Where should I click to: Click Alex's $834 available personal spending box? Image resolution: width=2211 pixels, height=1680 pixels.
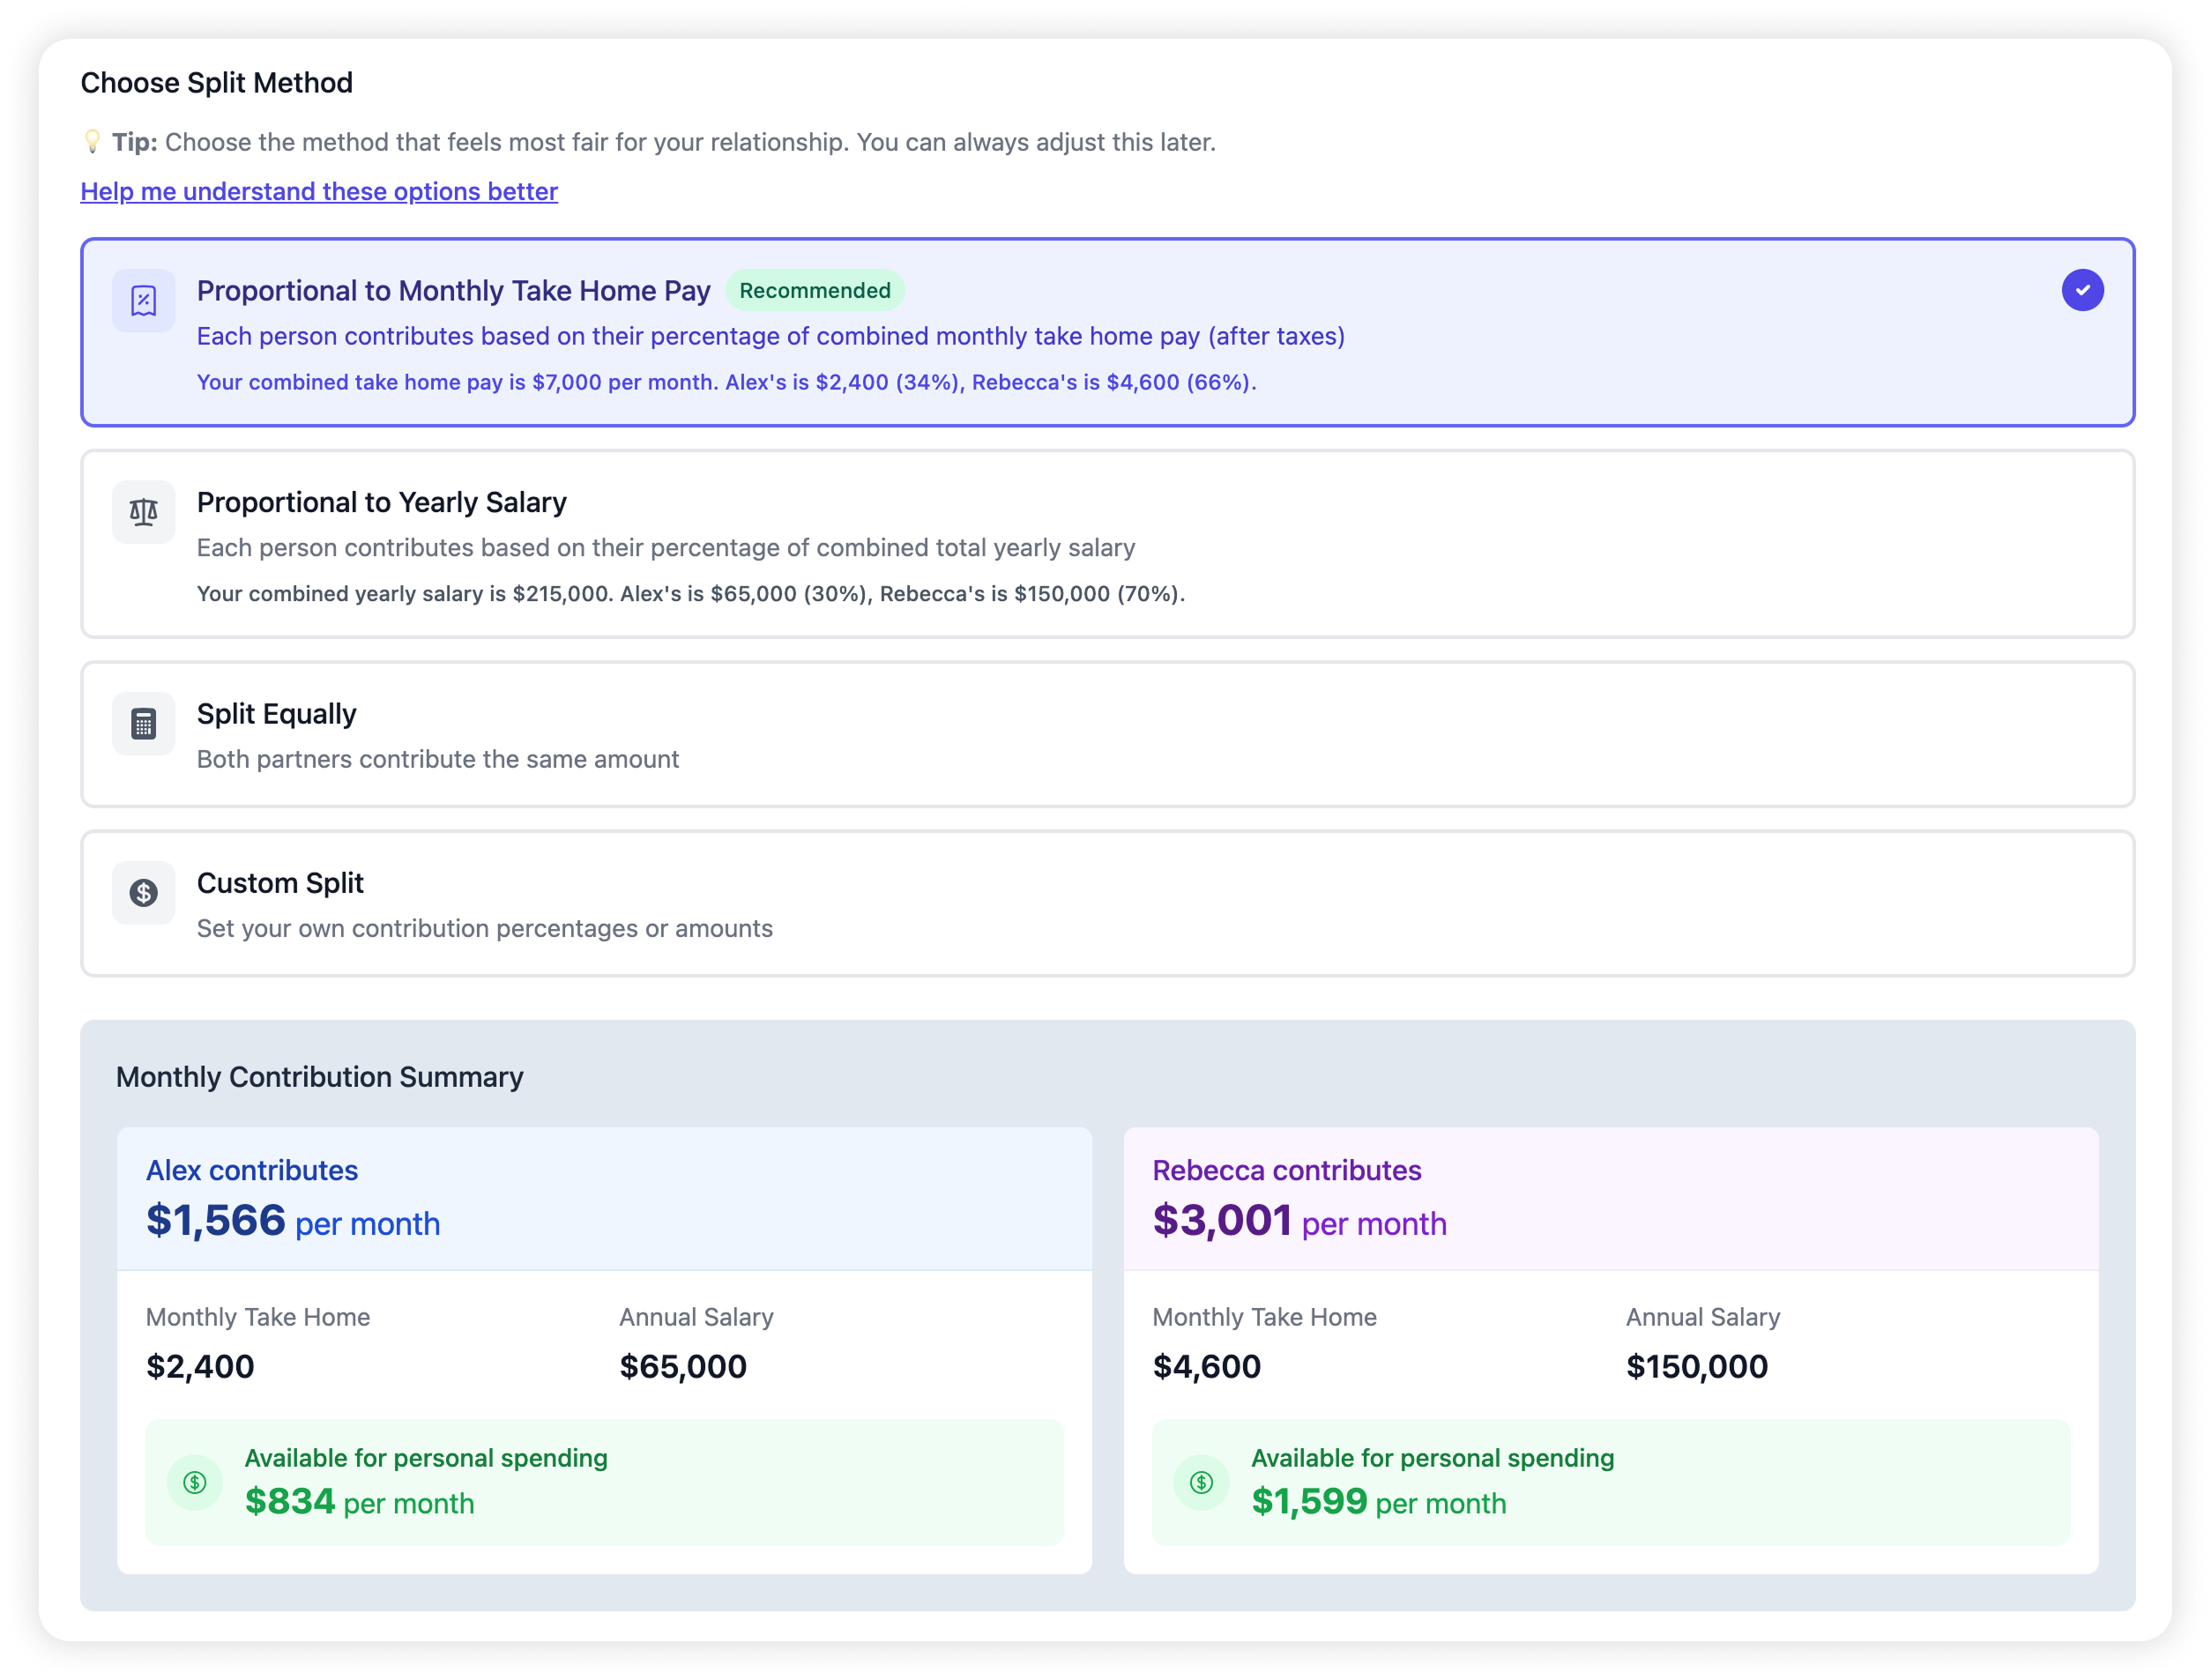[604, 1482]
